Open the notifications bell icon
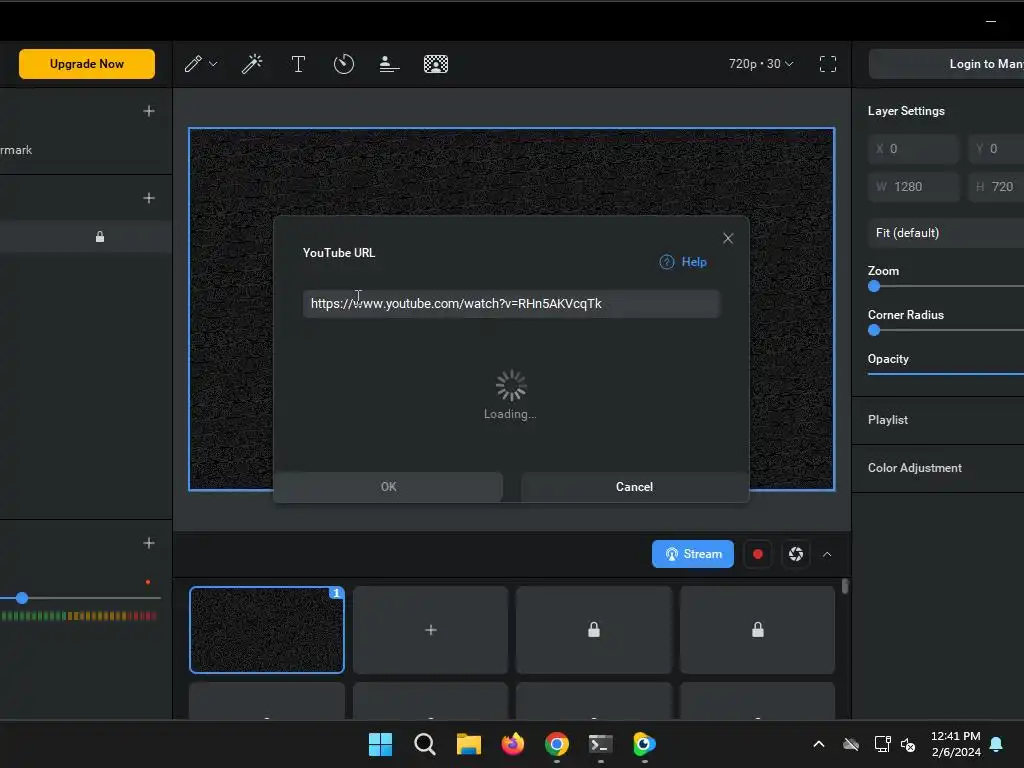The width and height of the screenshot is (1024, 768). tap(997, 744)
